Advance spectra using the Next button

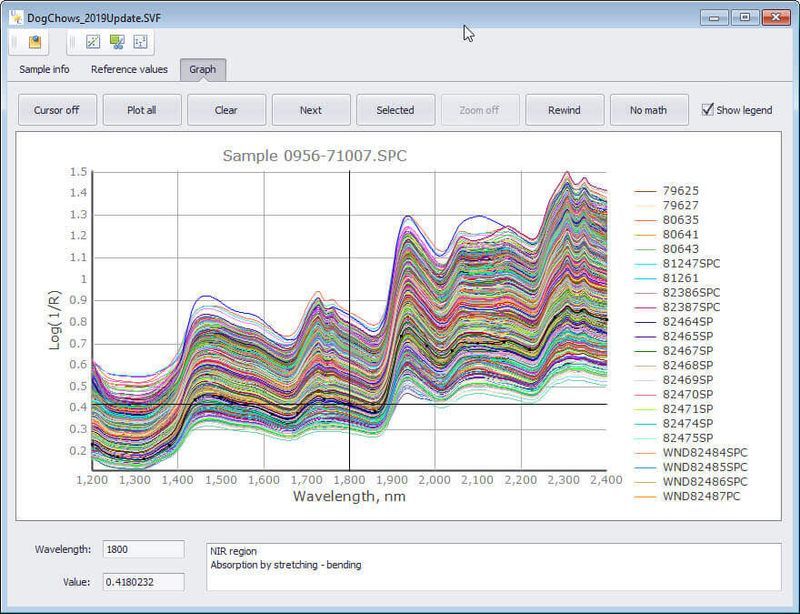coord(310,110)
